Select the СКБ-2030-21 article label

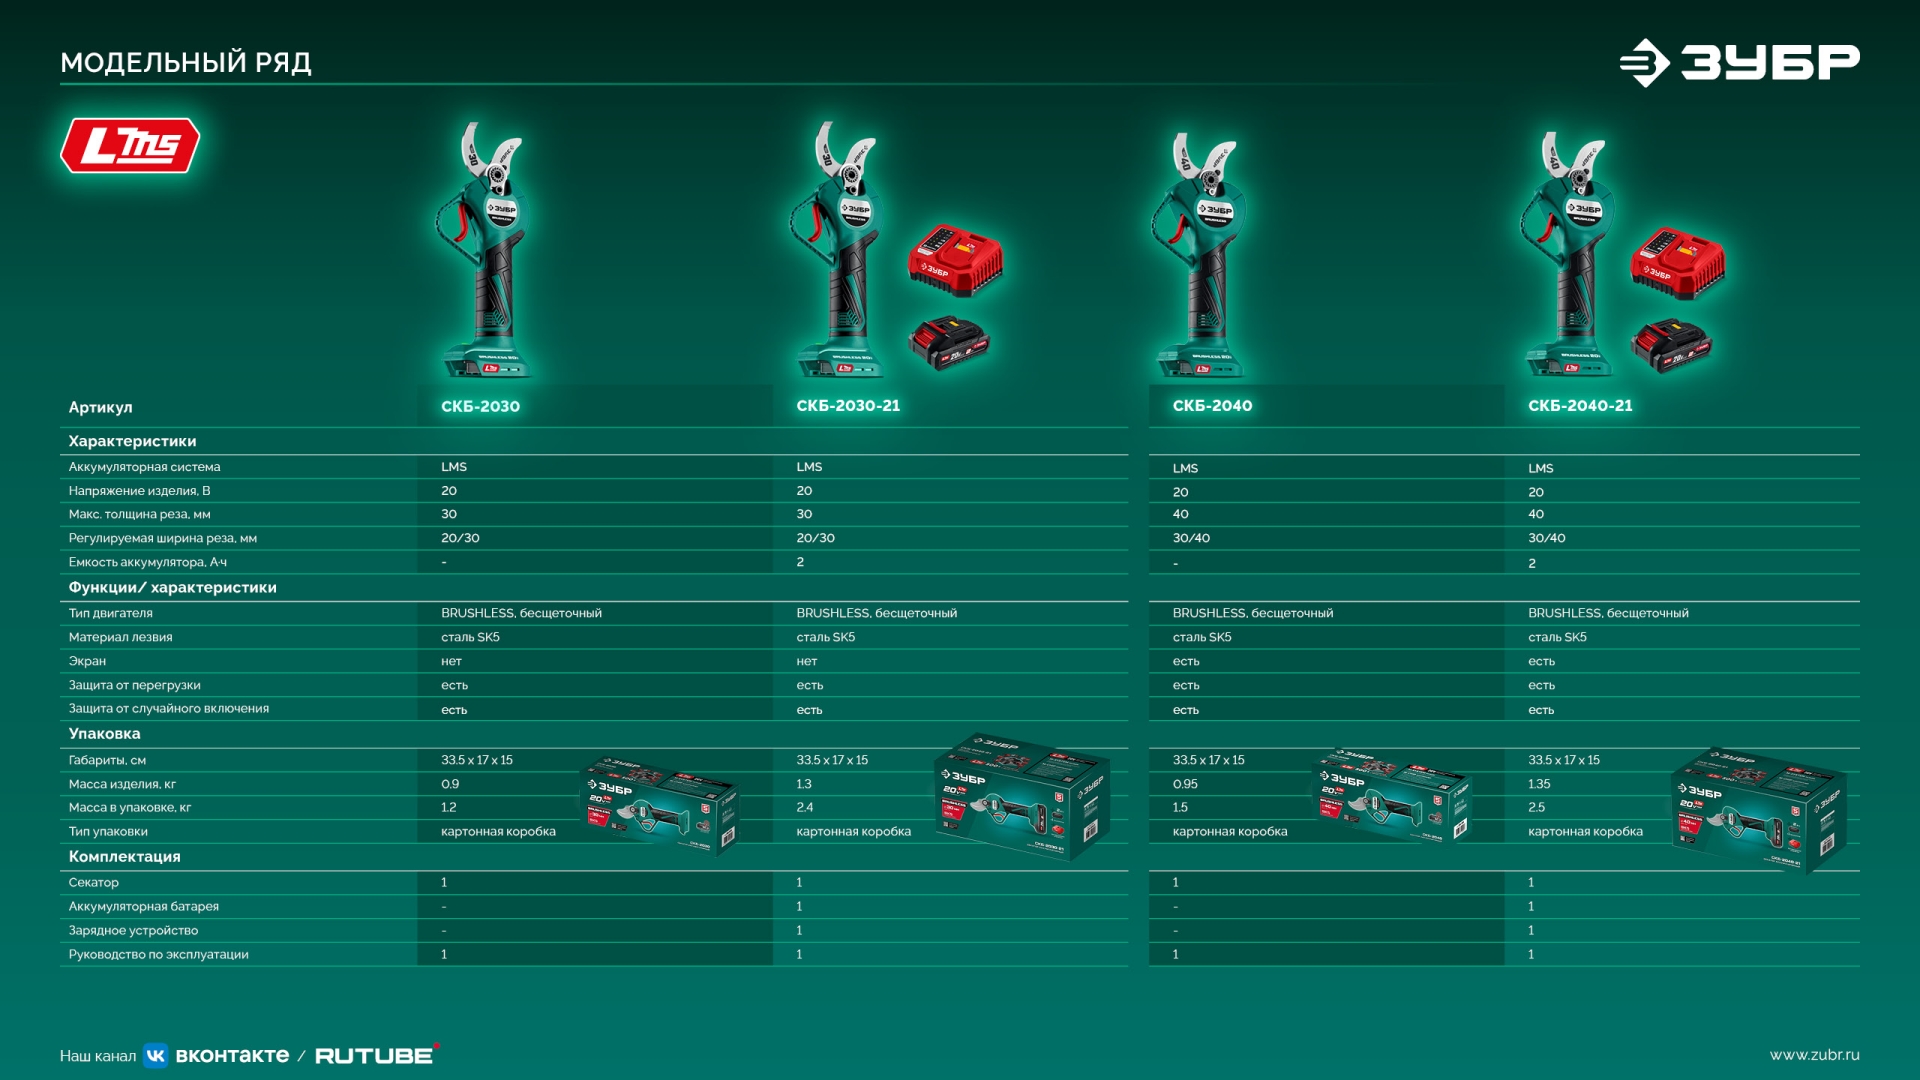(x=848, y=406)
